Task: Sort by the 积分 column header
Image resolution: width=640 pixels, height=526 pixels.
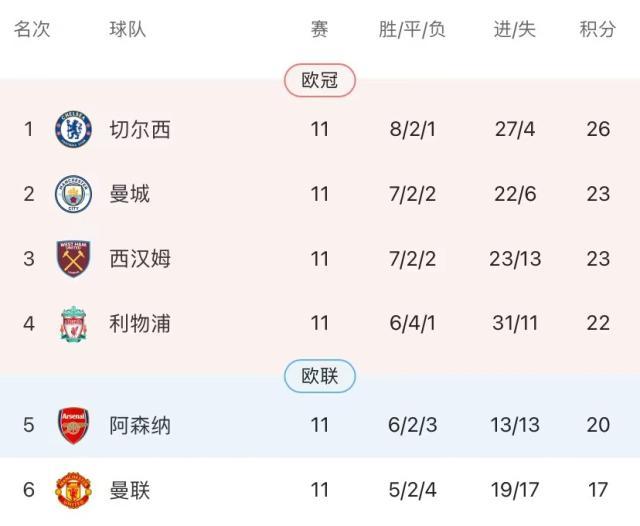Action: point(598,29)
